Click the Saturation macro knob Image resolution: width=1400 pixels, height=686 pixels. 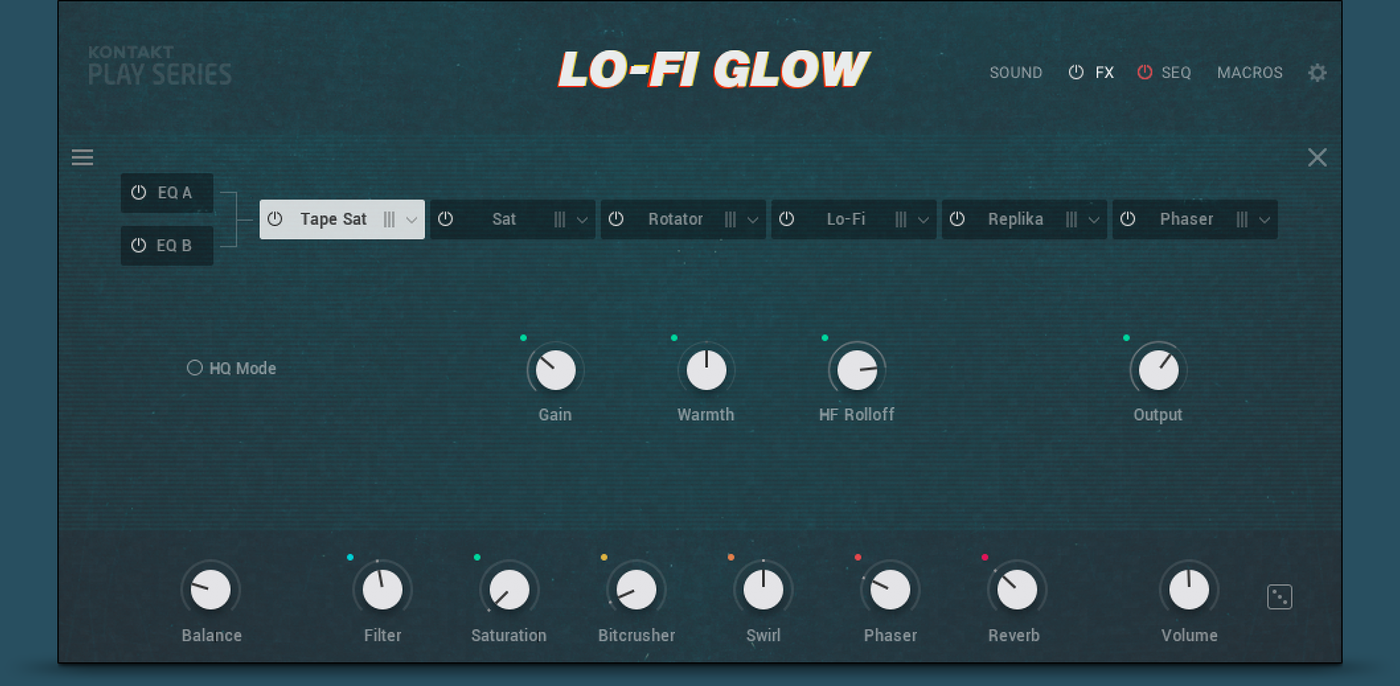509,590
